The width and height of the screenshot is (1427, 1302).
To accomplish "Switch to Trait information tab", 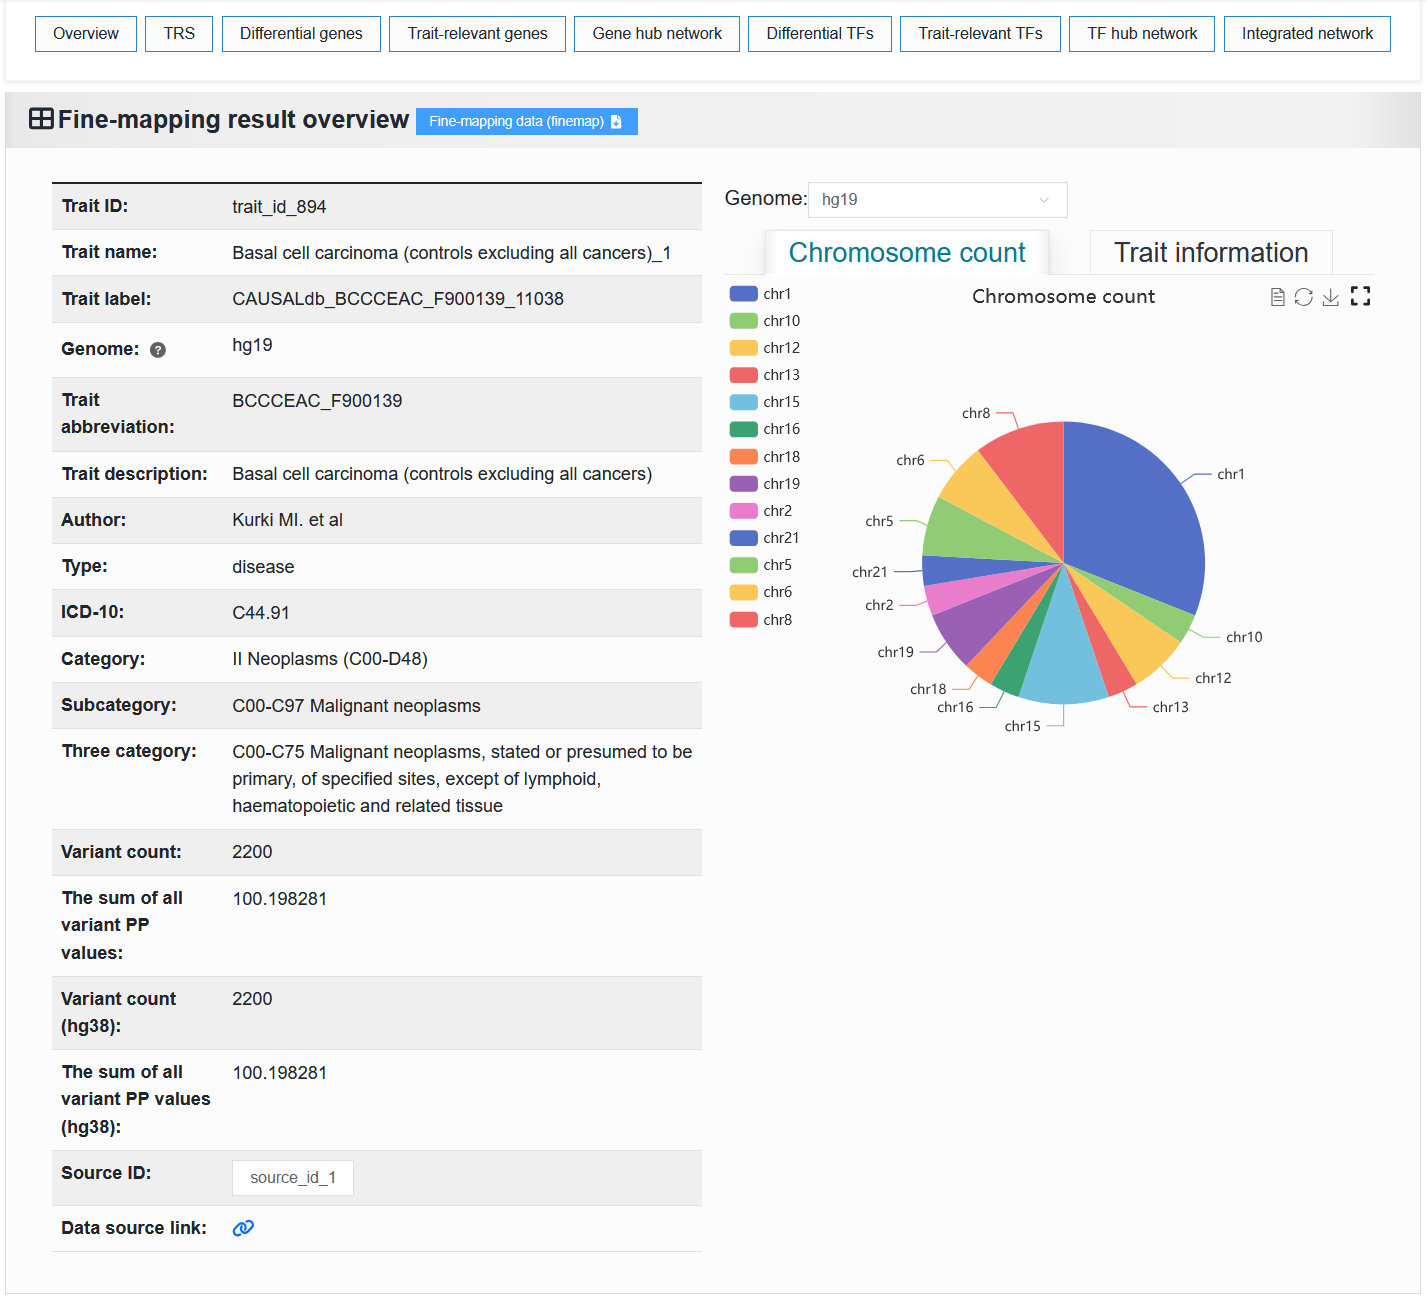I will pyautogui.click(x=1210, y=253).
